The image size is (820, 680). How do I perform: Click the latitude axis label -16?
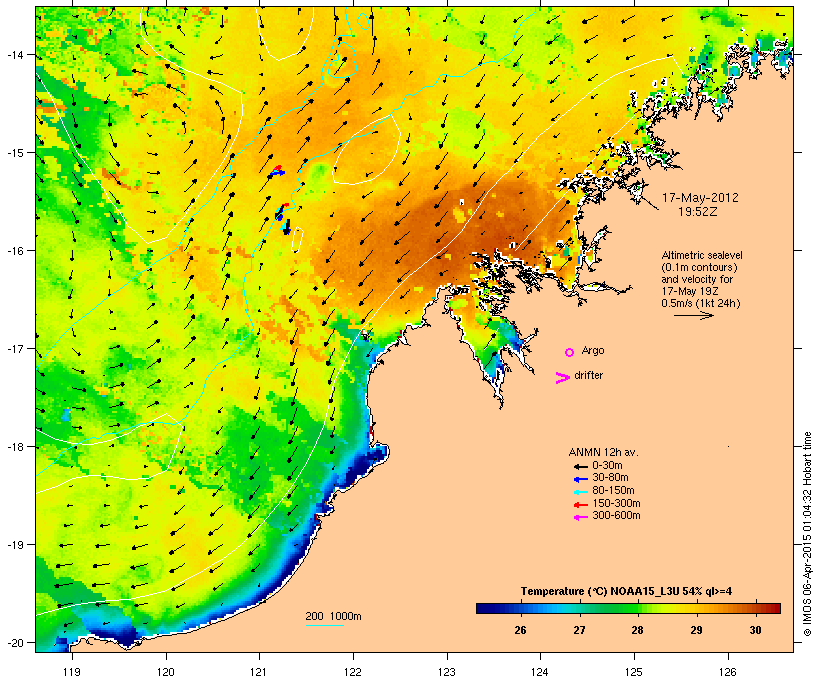click(14, 251)
